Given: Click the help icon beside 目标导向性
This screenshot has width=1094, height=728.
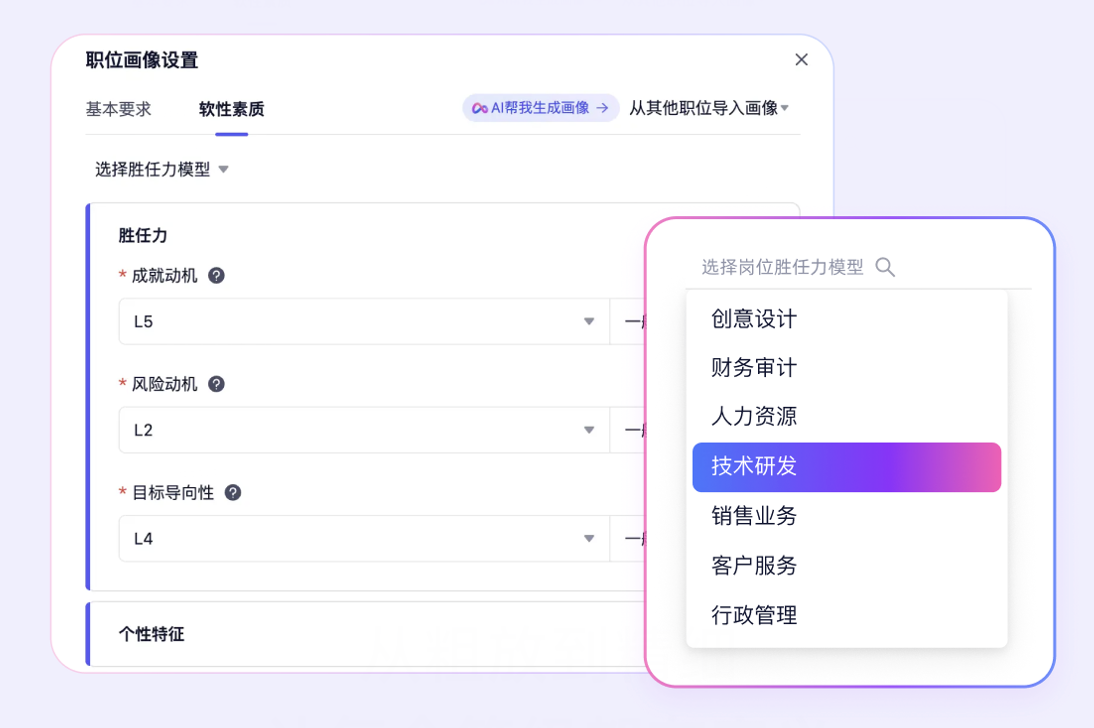Looking at the screenshot, I should (233, 493).
